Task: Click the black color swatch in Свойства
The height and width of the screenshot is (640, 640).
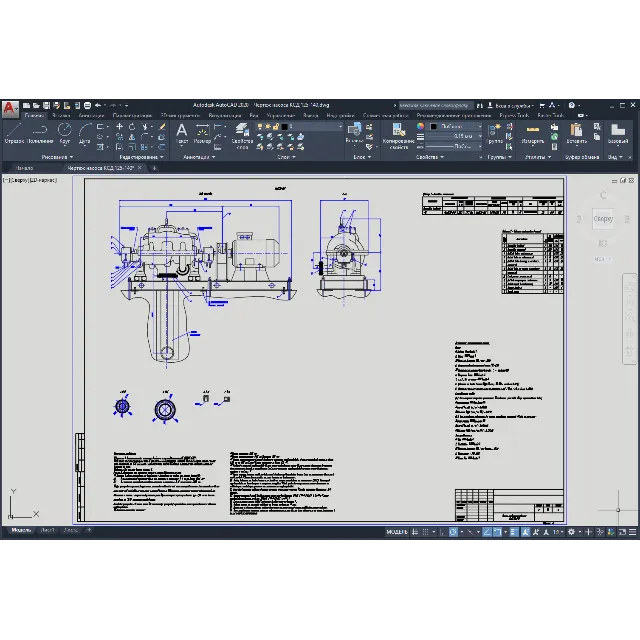Action: [433, 127]
